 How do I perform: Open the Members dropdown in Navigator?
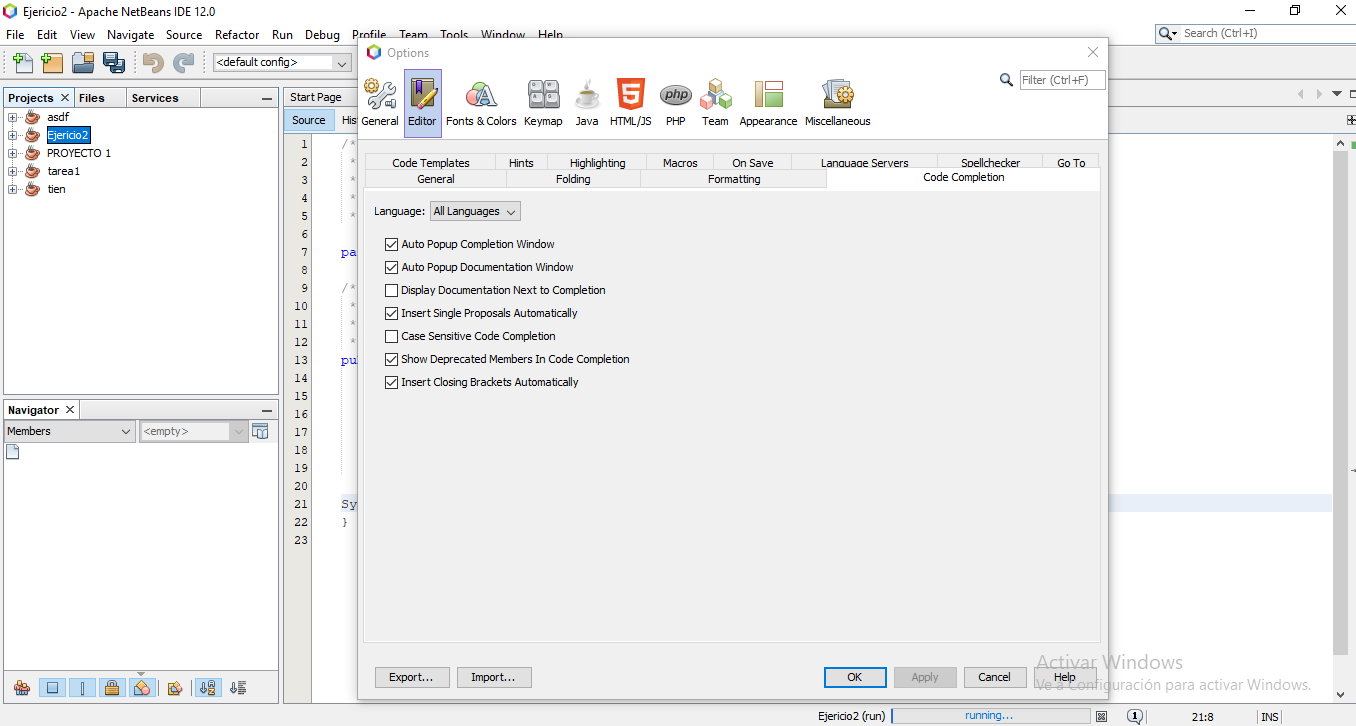(69, 431)
